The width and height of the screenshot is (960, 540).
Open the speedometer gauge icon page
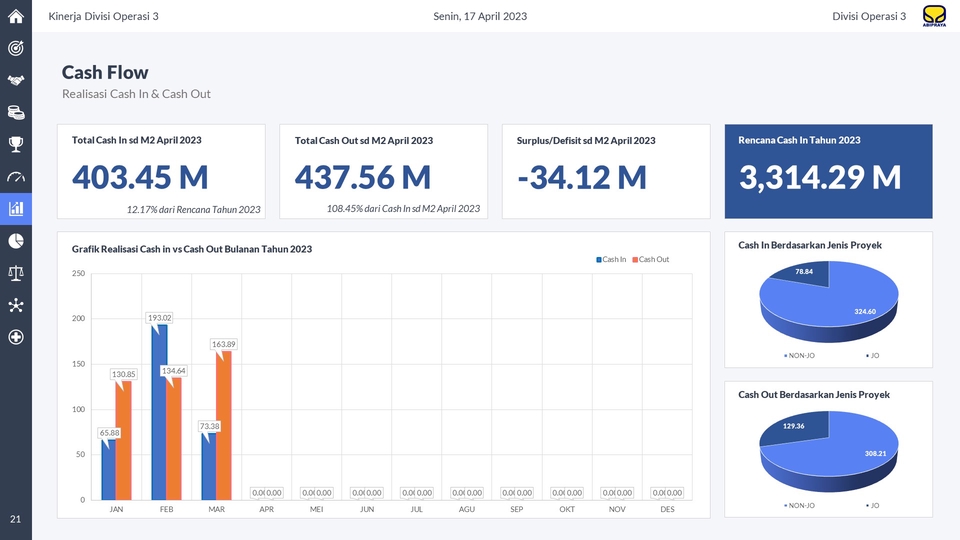point(16,177)
